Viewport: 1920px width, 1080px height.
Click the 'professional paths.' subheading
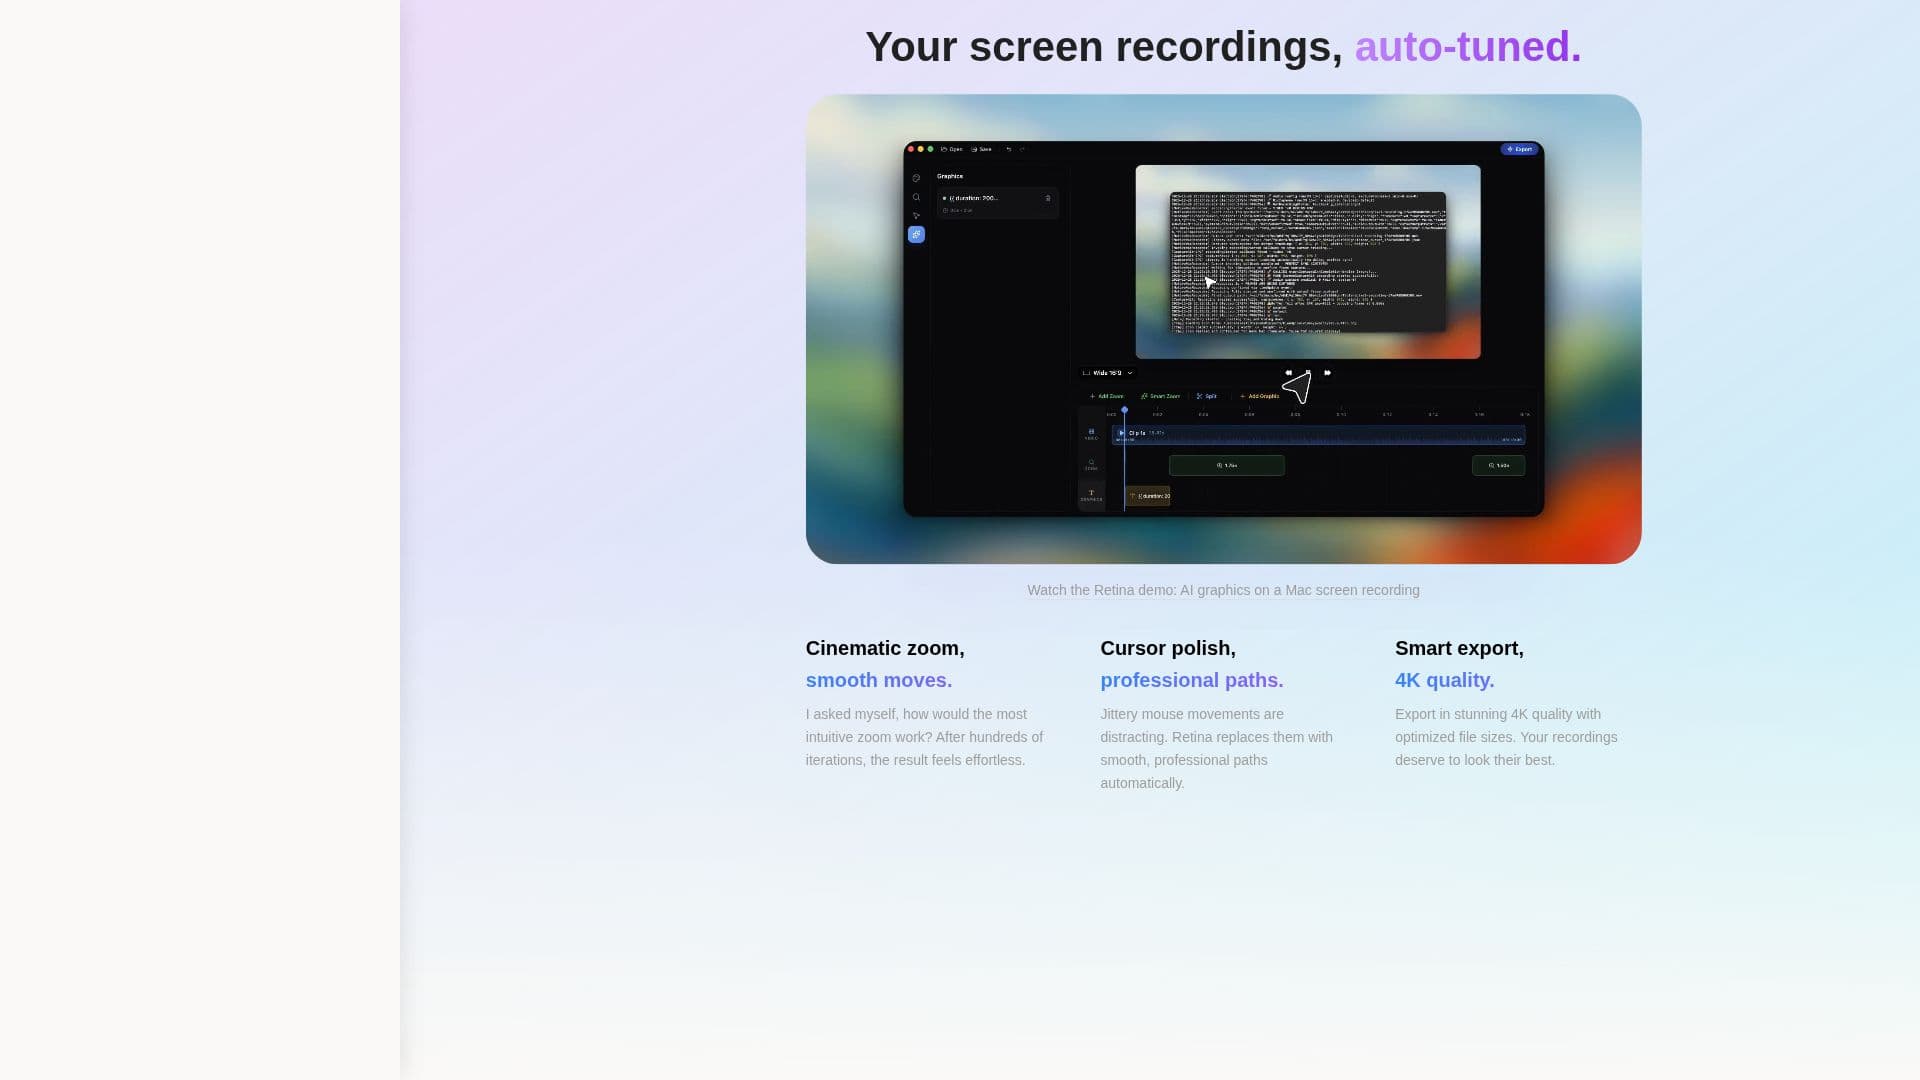click(x=1192, y=680)
